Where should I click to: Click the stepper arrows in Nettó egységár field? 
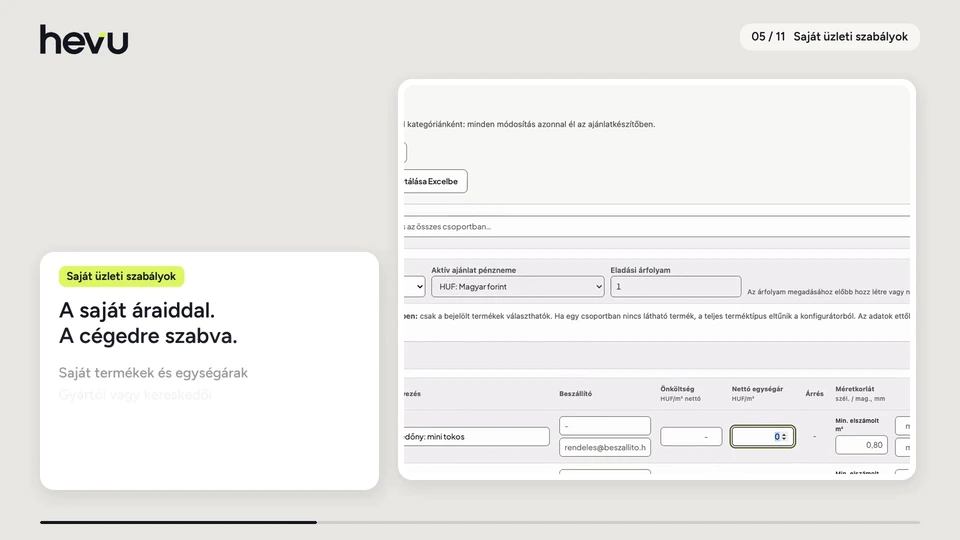coord(784,437)
